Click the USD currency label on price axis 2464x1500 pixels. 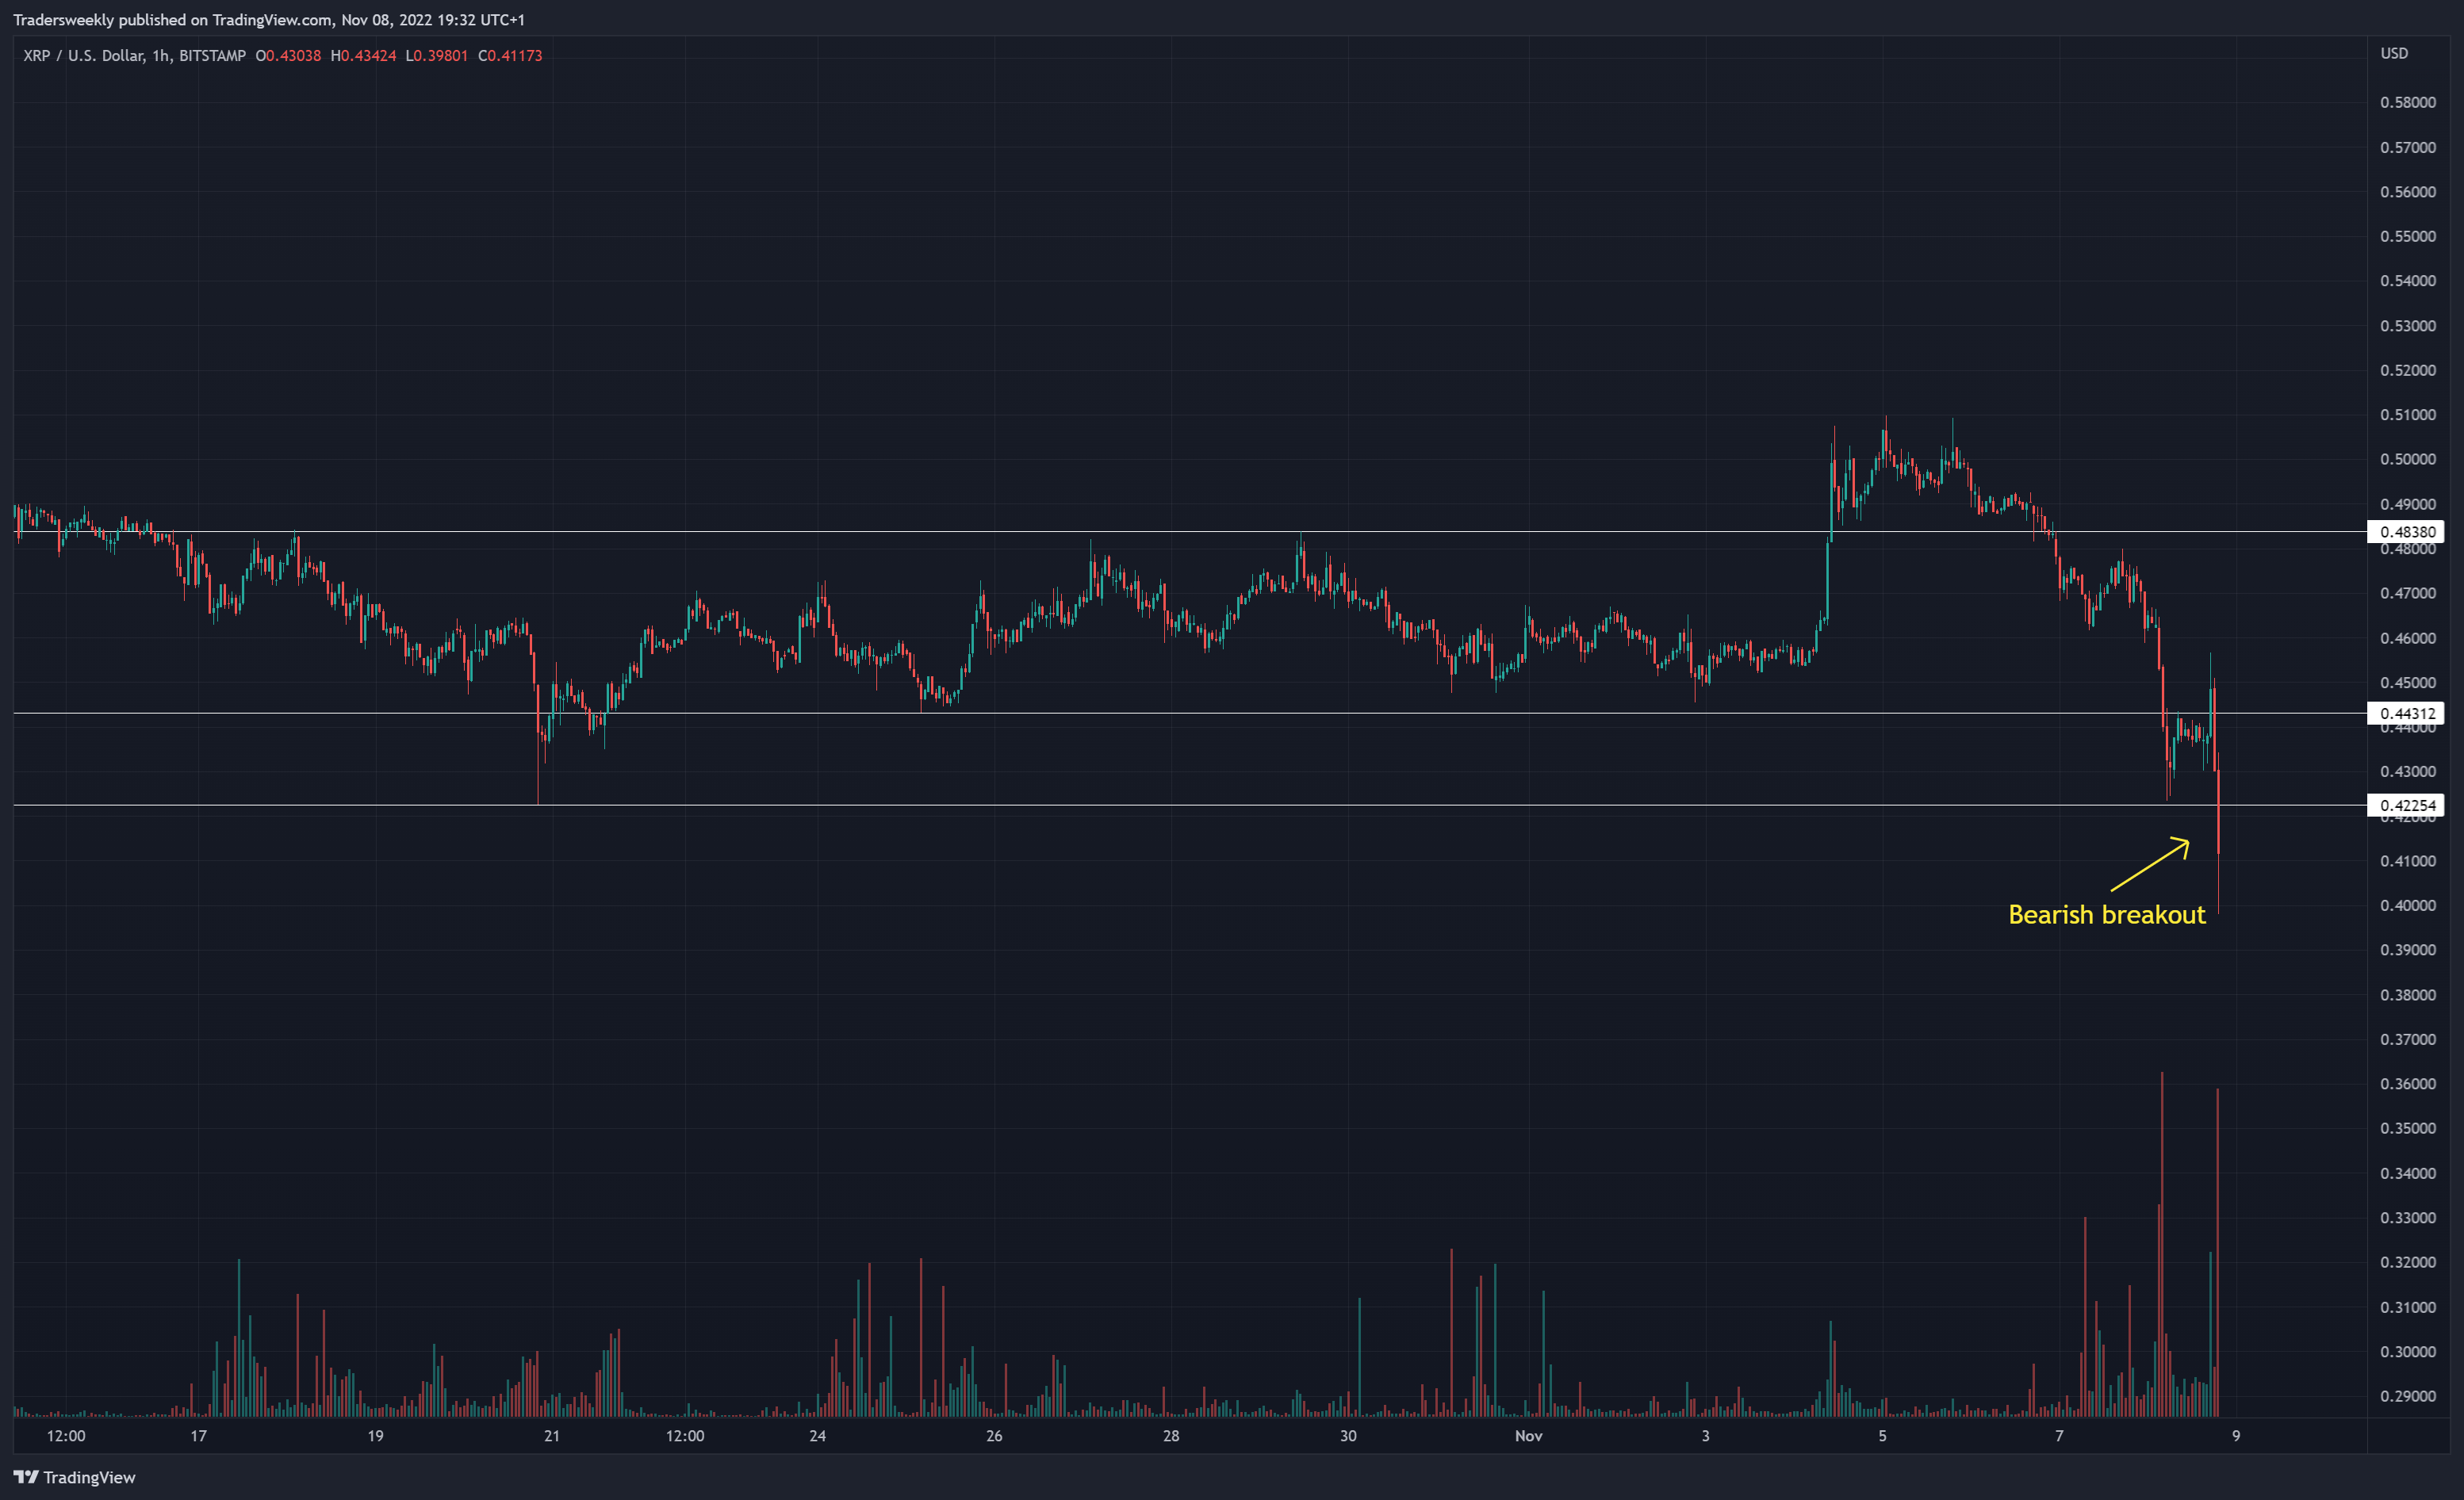tap(2394, 53)
